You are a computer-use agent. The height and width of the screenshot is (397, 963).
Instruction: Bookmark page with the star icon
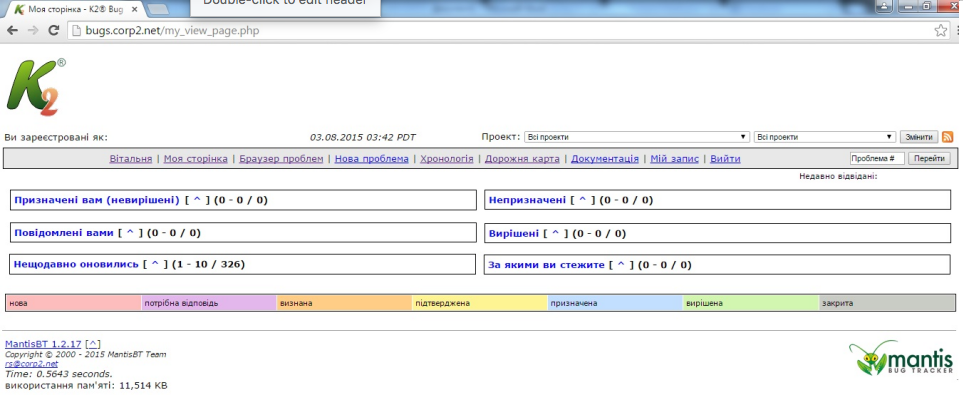[940, 30]
